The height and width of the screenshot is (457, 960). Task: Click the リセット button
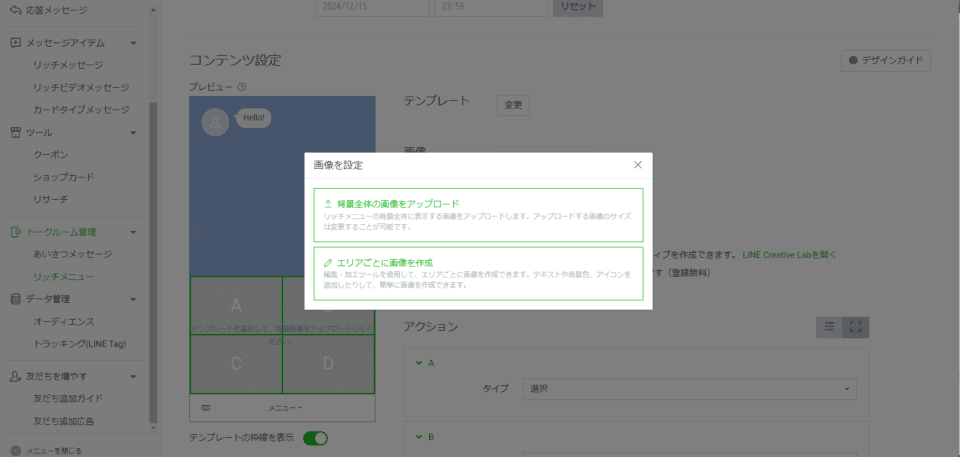[x=577, y=7]
